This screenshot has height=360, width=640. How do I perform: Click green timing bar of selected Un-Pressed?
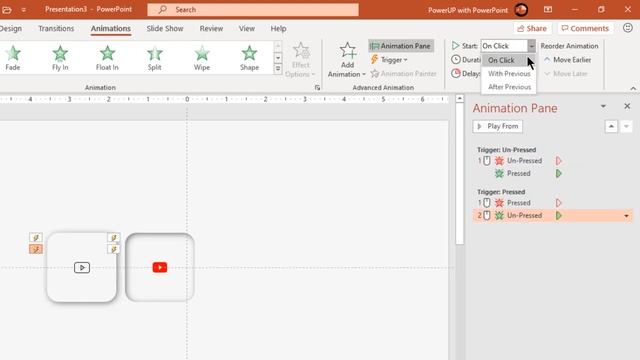click(559, 216)
